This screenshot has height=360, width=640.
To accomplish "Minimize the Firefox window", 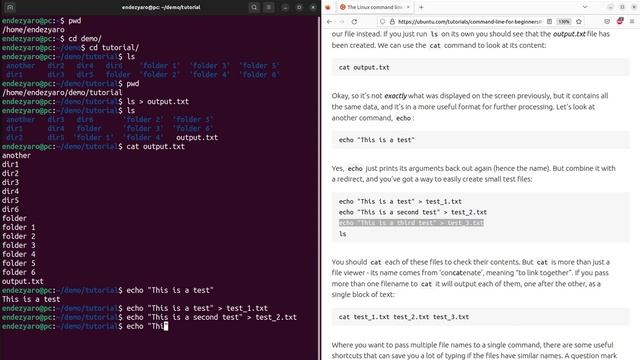I will (610, 7).
